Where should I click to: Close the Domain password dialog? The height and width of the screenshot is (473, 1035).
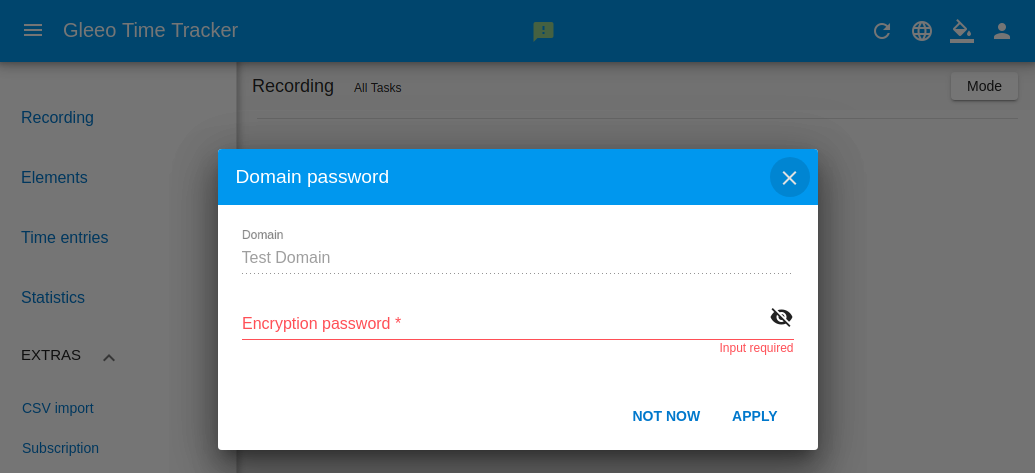click(x=789, y=177)
